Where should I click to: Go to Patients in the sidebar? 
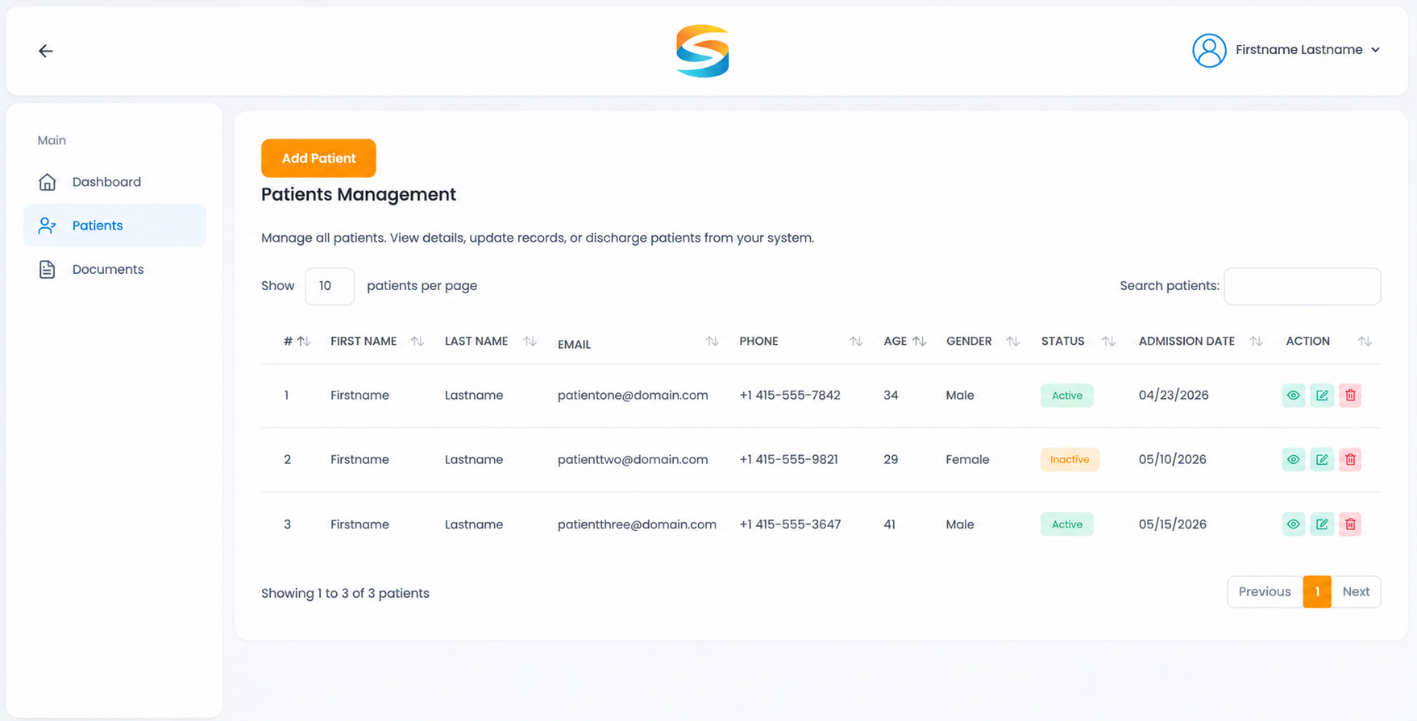(115, 226)
